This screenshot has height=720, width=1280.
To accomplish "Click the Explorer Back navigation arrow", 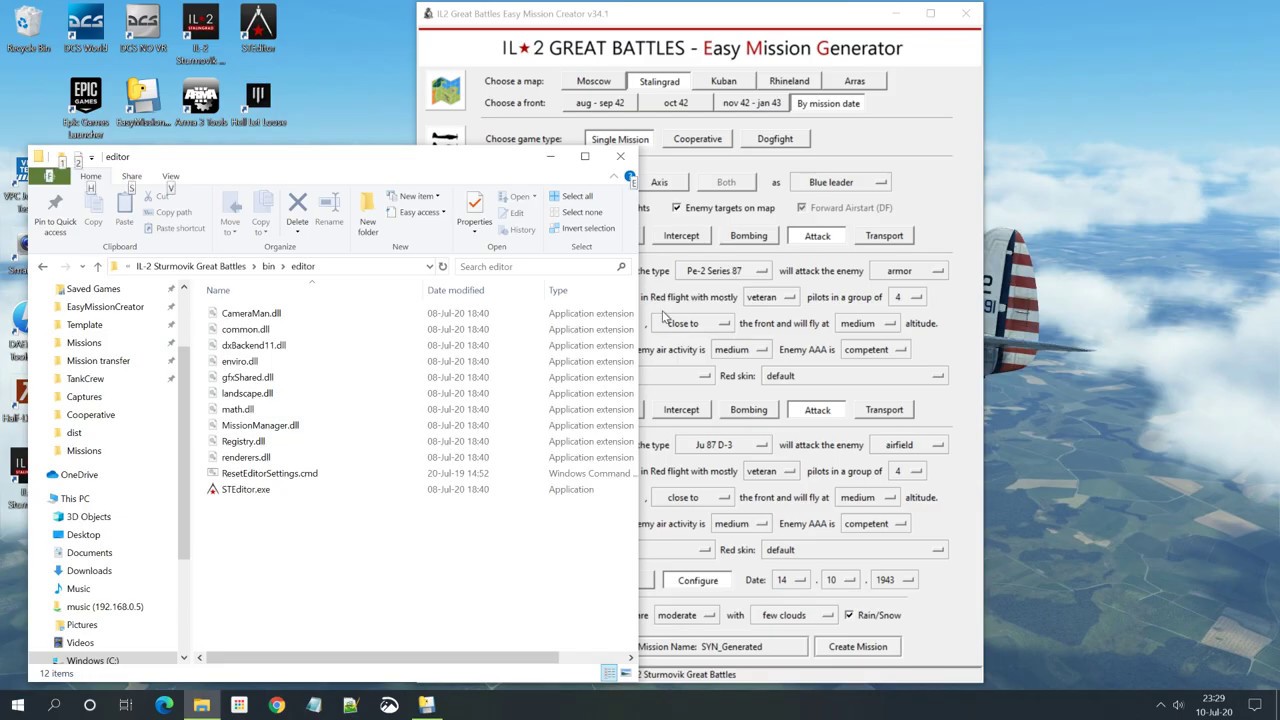I will (42, 267).
